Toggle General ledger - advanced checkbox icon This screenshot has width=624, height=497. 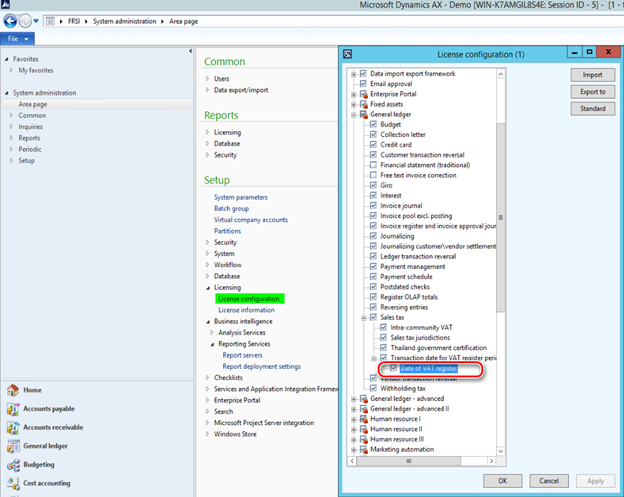[364, 399]
